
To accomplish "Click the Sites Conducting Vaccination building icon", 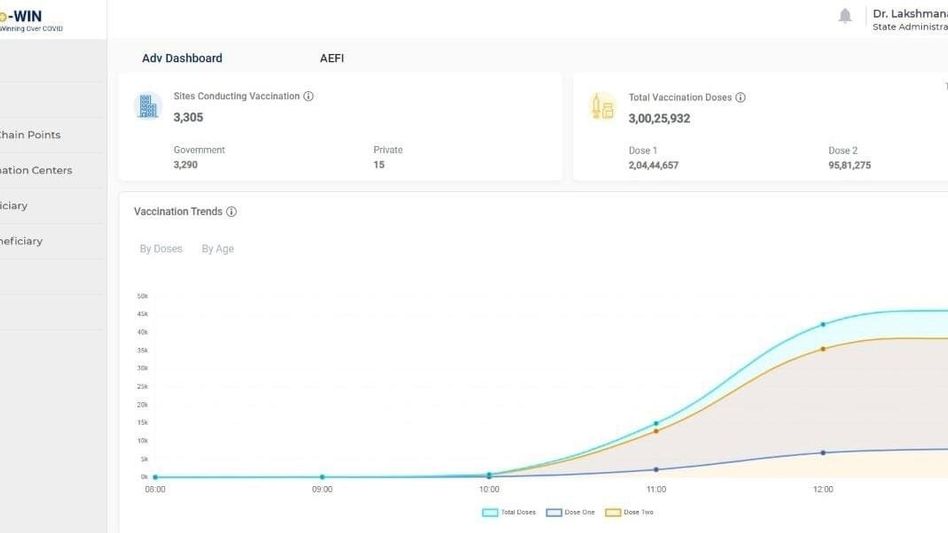I will tap(148, 106).
